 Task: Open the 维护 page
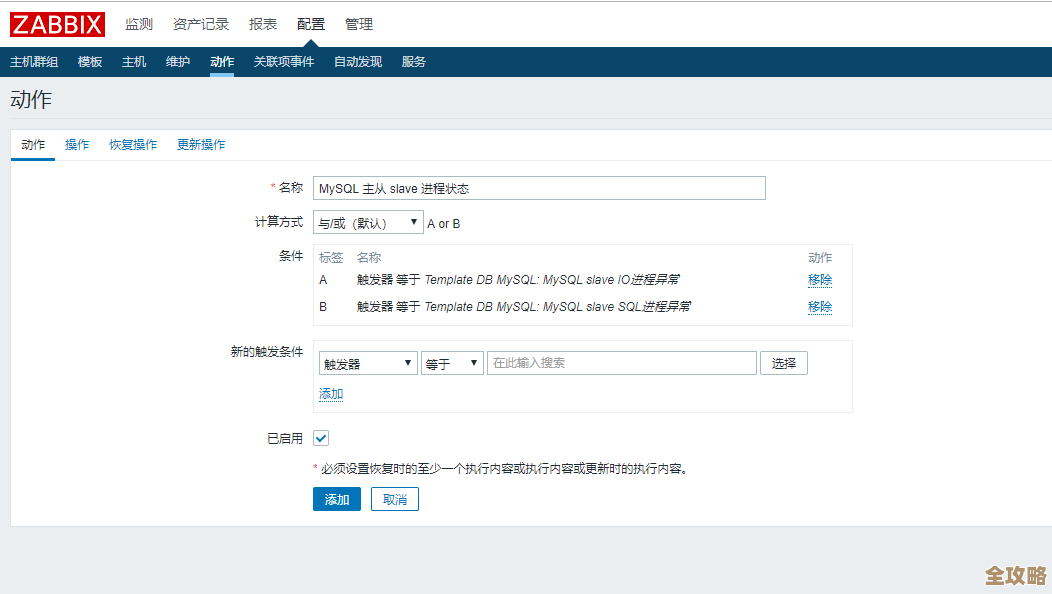click(177, 61)
